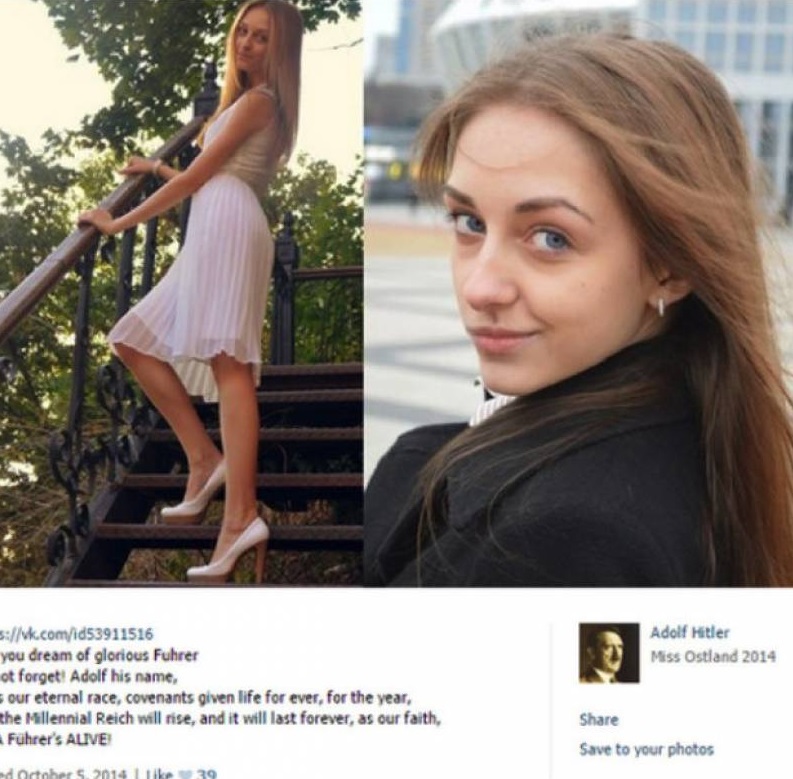Open the poster's name link beside the avatar
The height and width of the screenshot is (779, 793).
coord(690,632)
